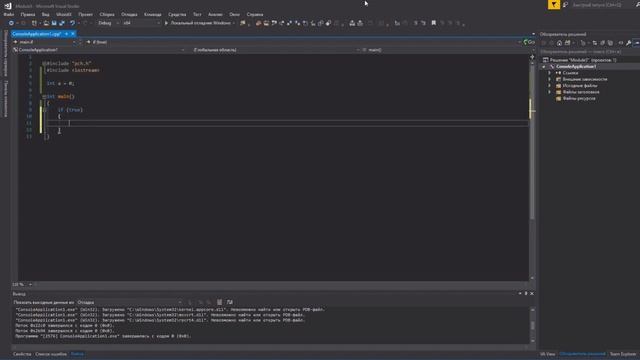Switch to the Свойства bottom tab
The width and height of the screenshot is (640, 360).
pos(22,354)
